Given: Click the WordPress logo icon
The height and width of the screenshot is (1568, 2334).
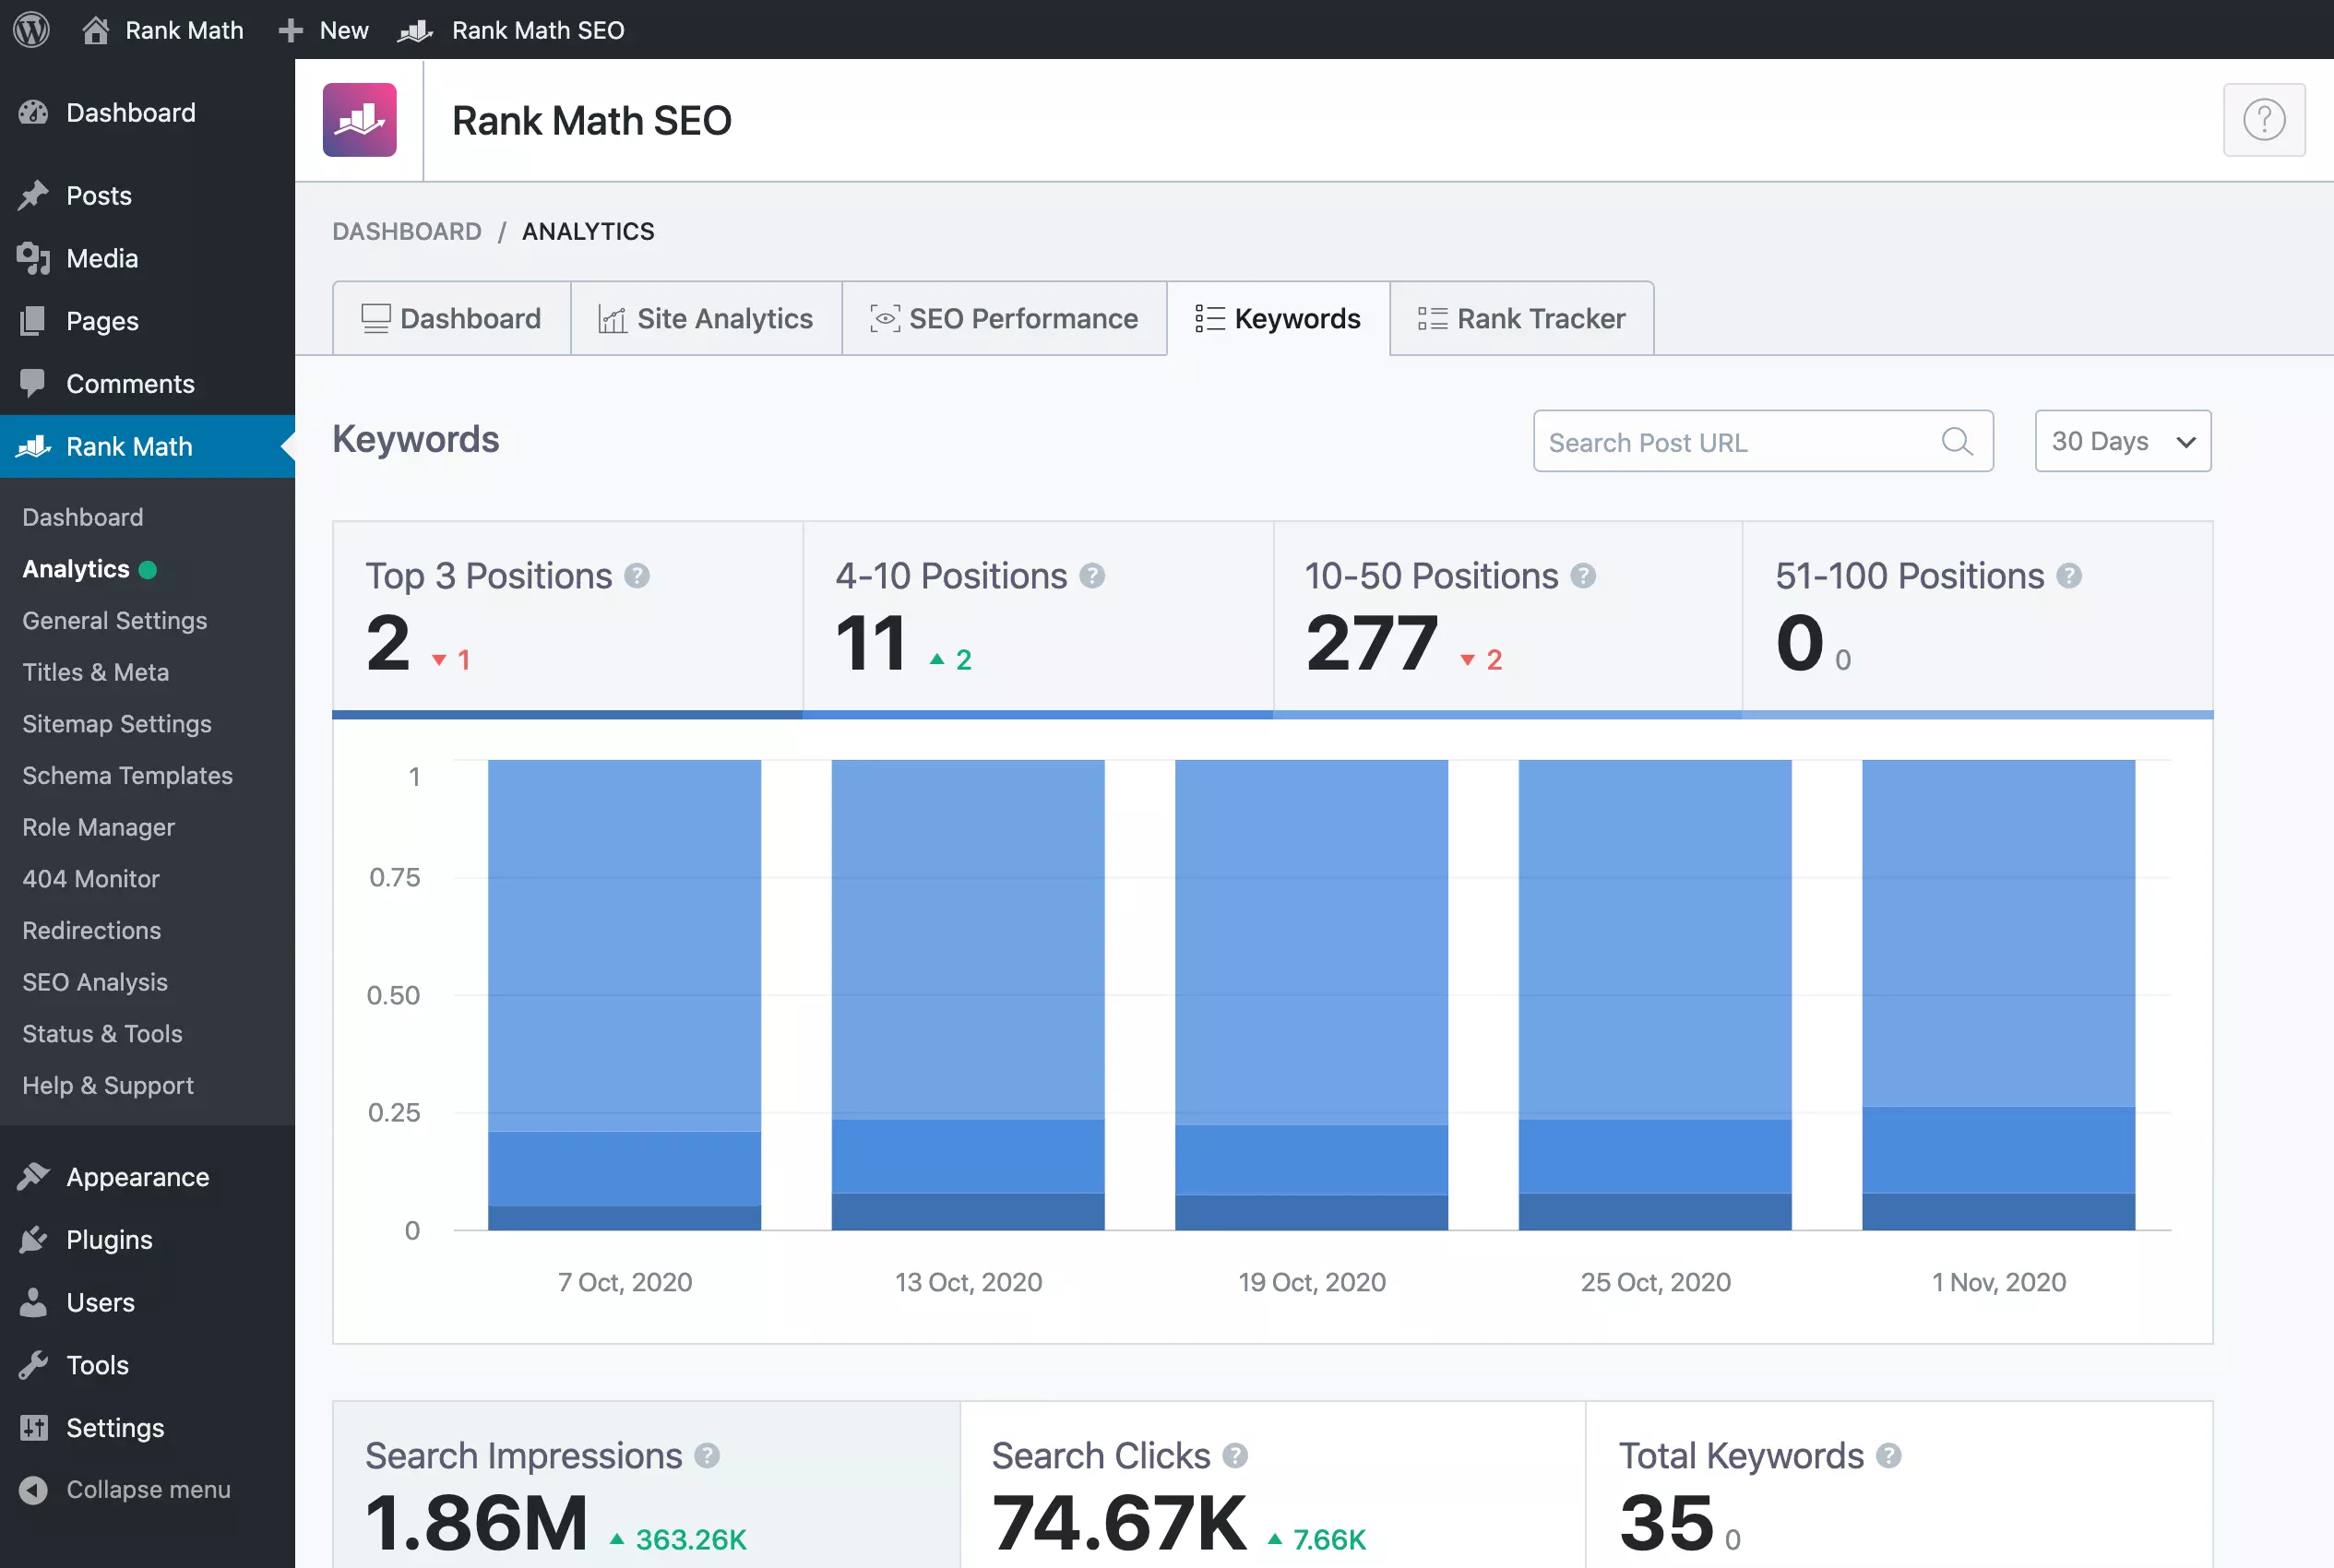Looking at the screenshot, I should point(32,29).
